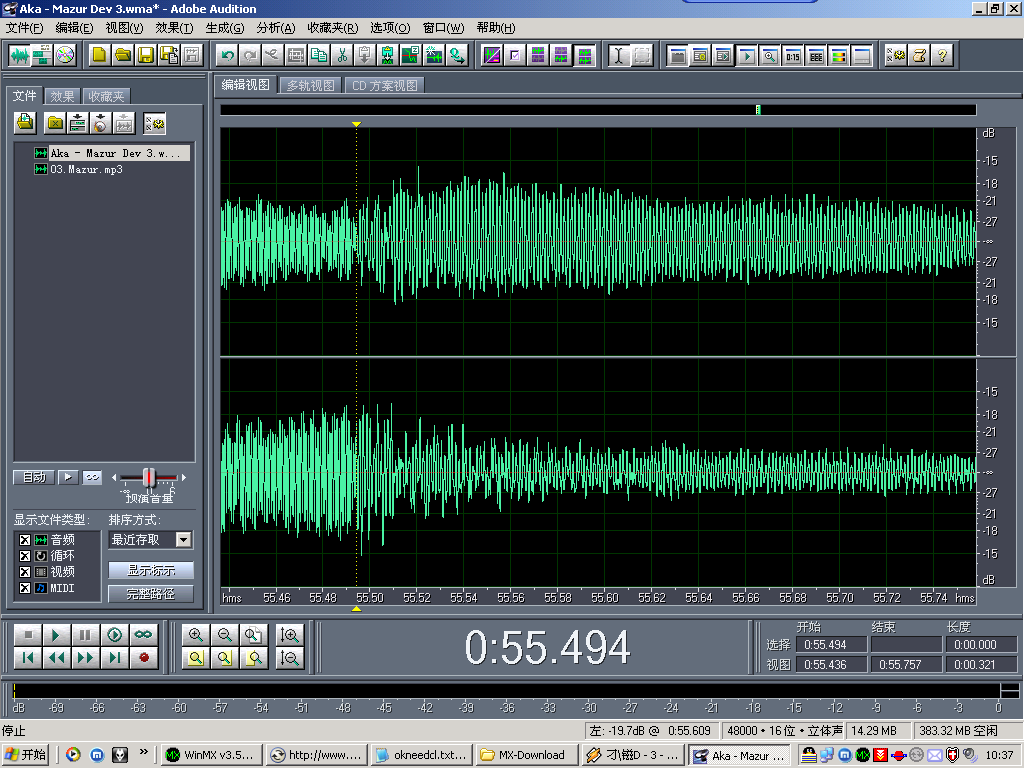Click preview play button in Files panel

68,477
